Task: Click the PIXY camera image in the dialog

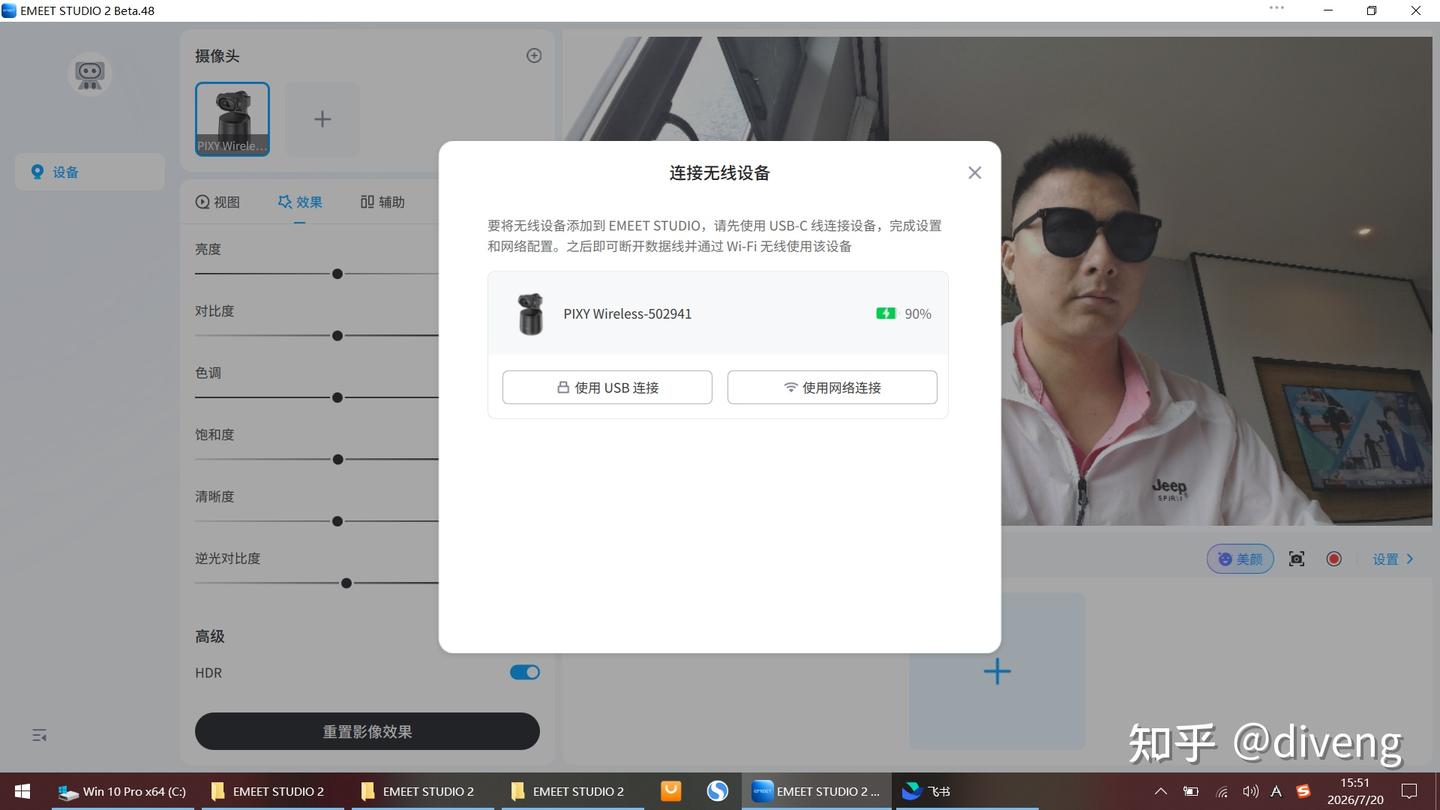Action: (x=530, y=314)
